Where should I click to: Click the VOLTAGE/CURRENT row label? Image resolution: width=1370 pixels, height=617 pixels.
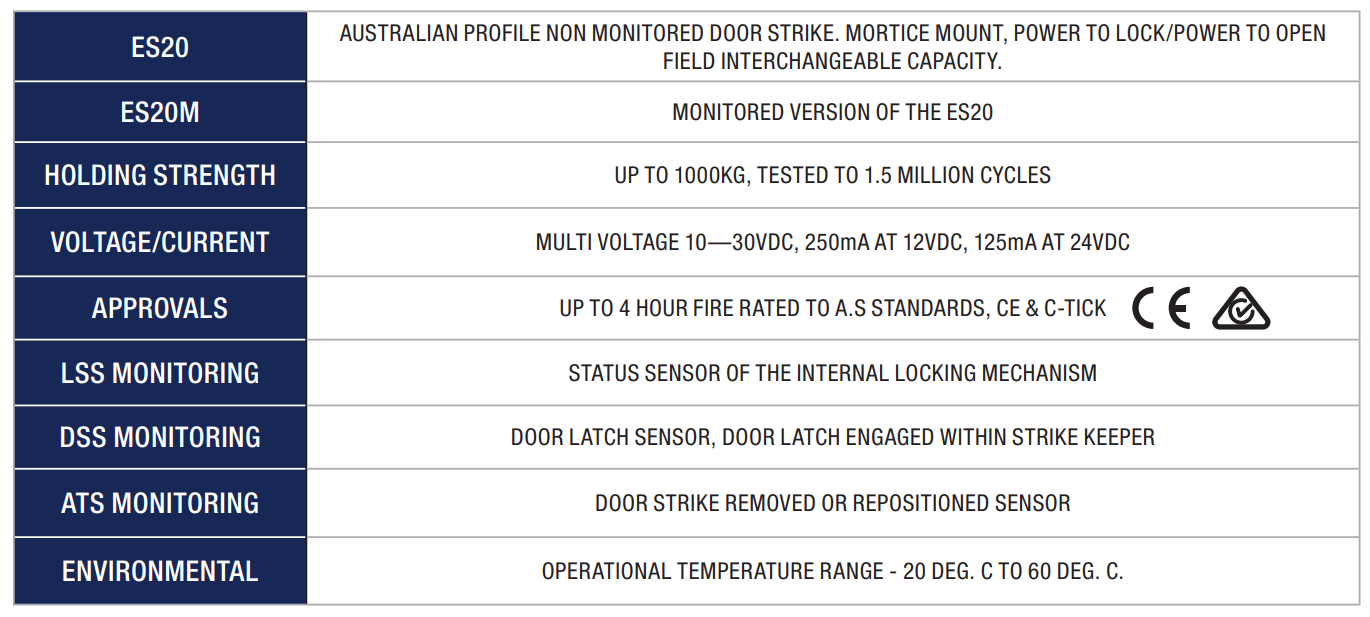tap(160, 242)
